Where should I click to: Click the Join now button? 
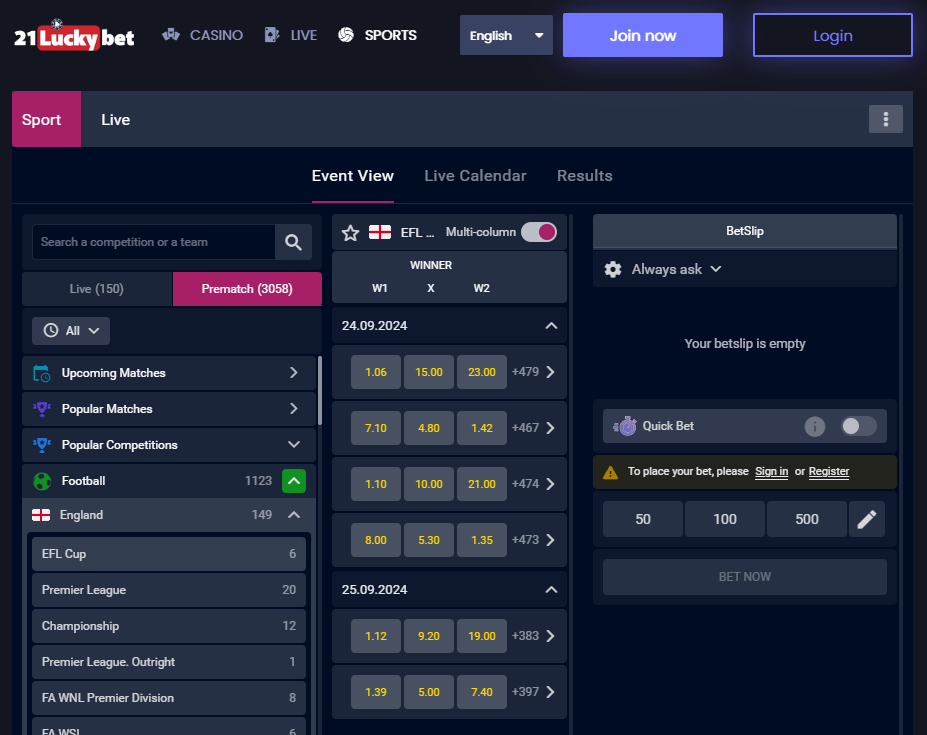pos(642,34)
